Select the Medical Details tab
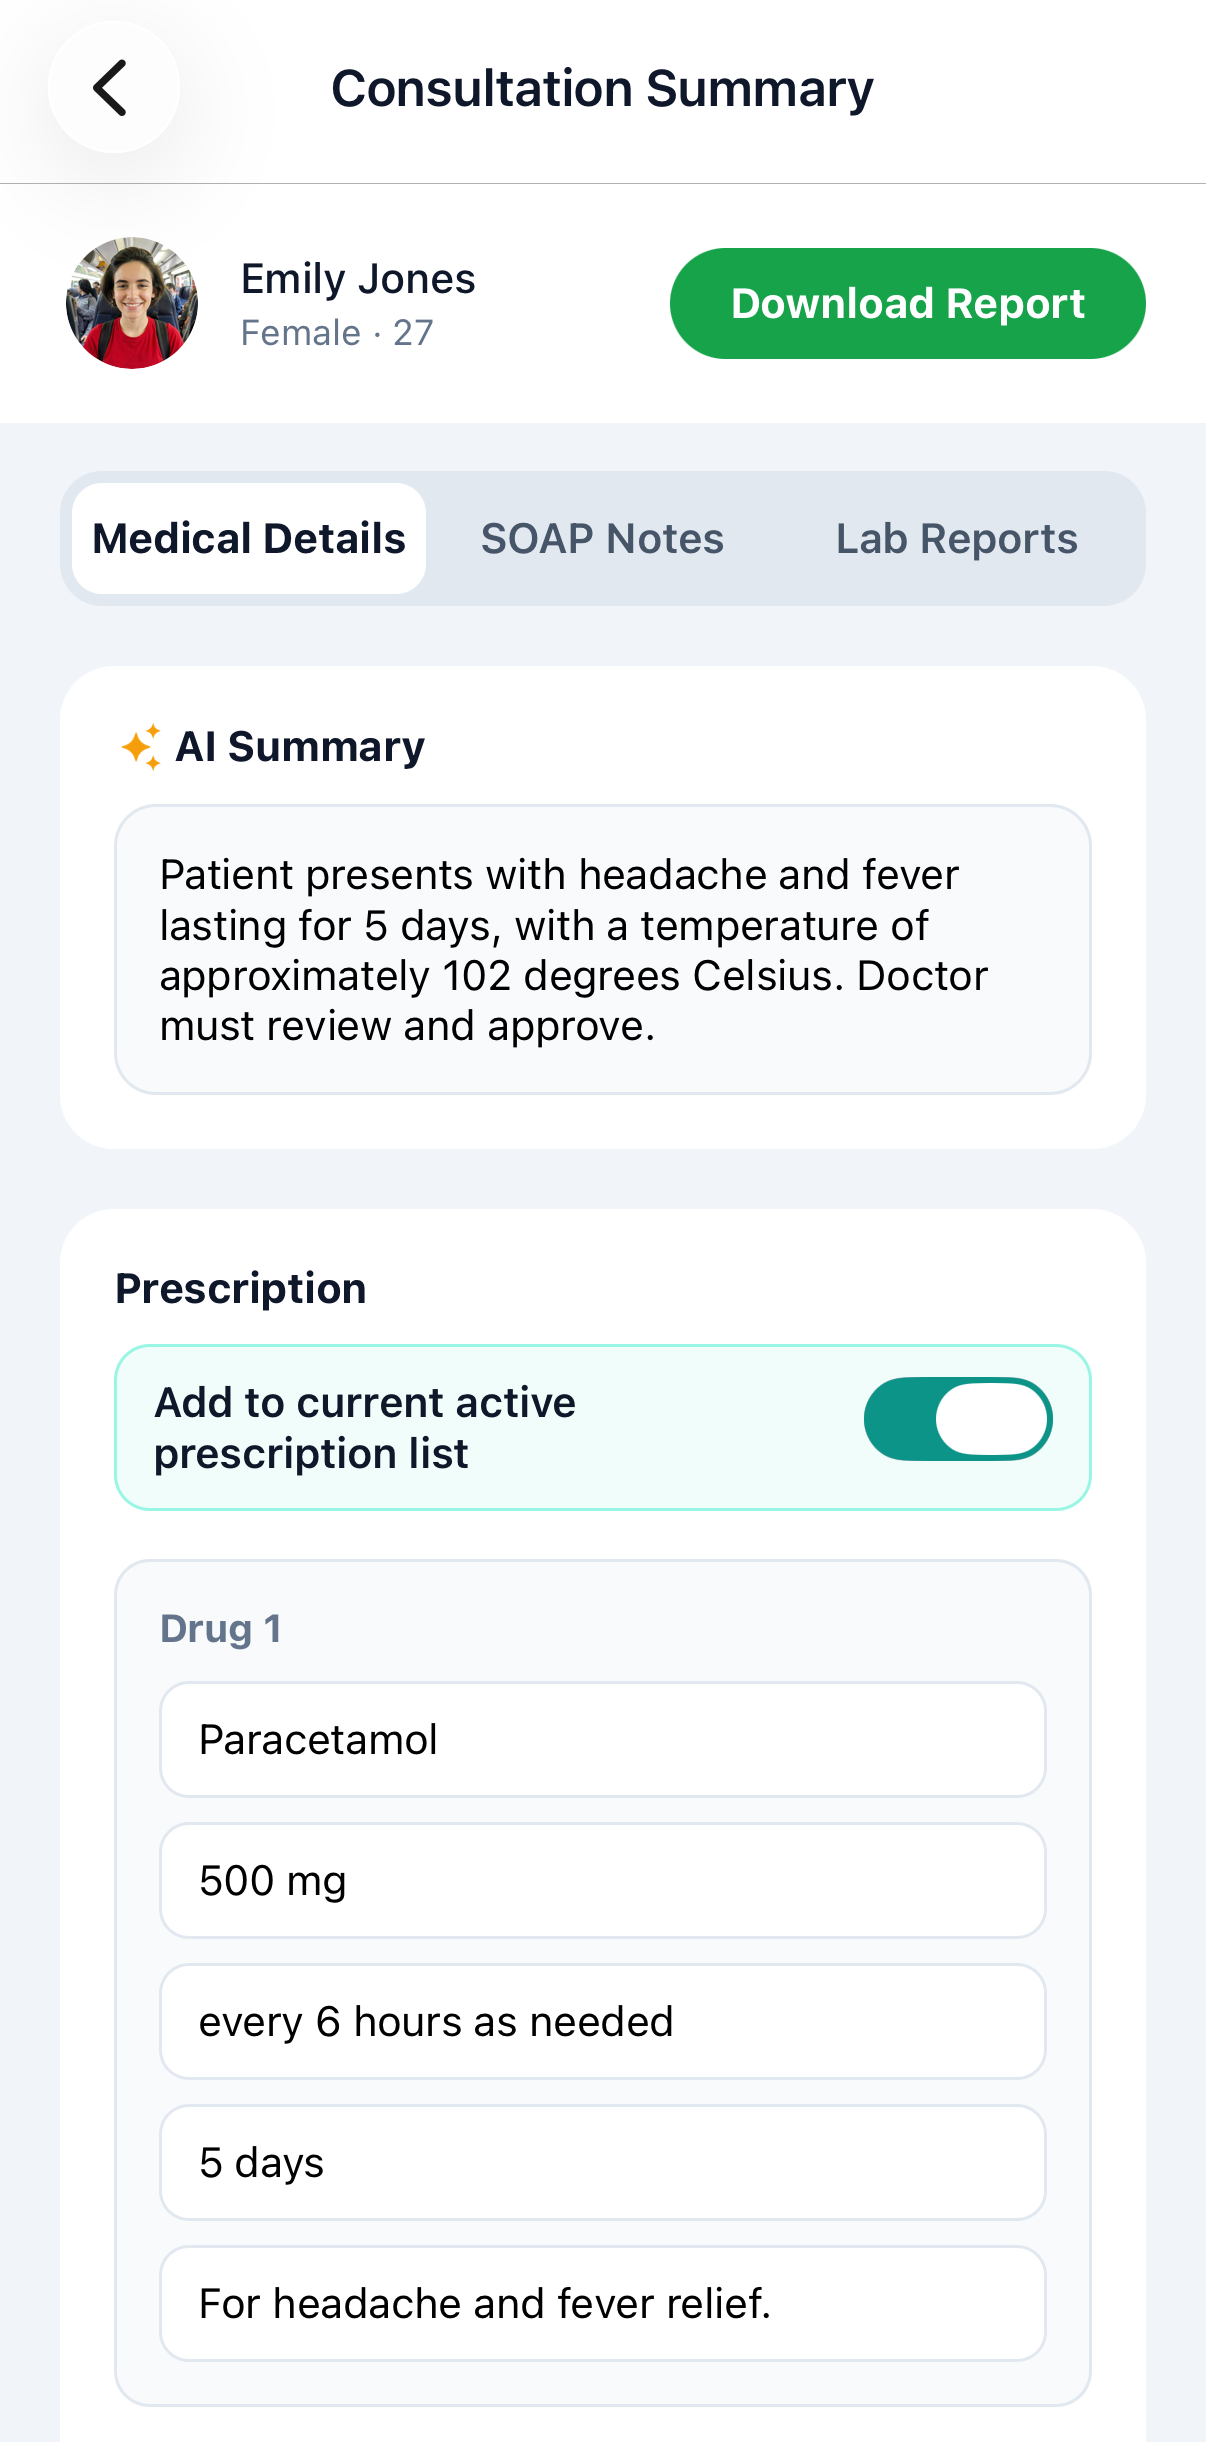The width and height of the screenshot is (1206, 2442). click(249, 539)
